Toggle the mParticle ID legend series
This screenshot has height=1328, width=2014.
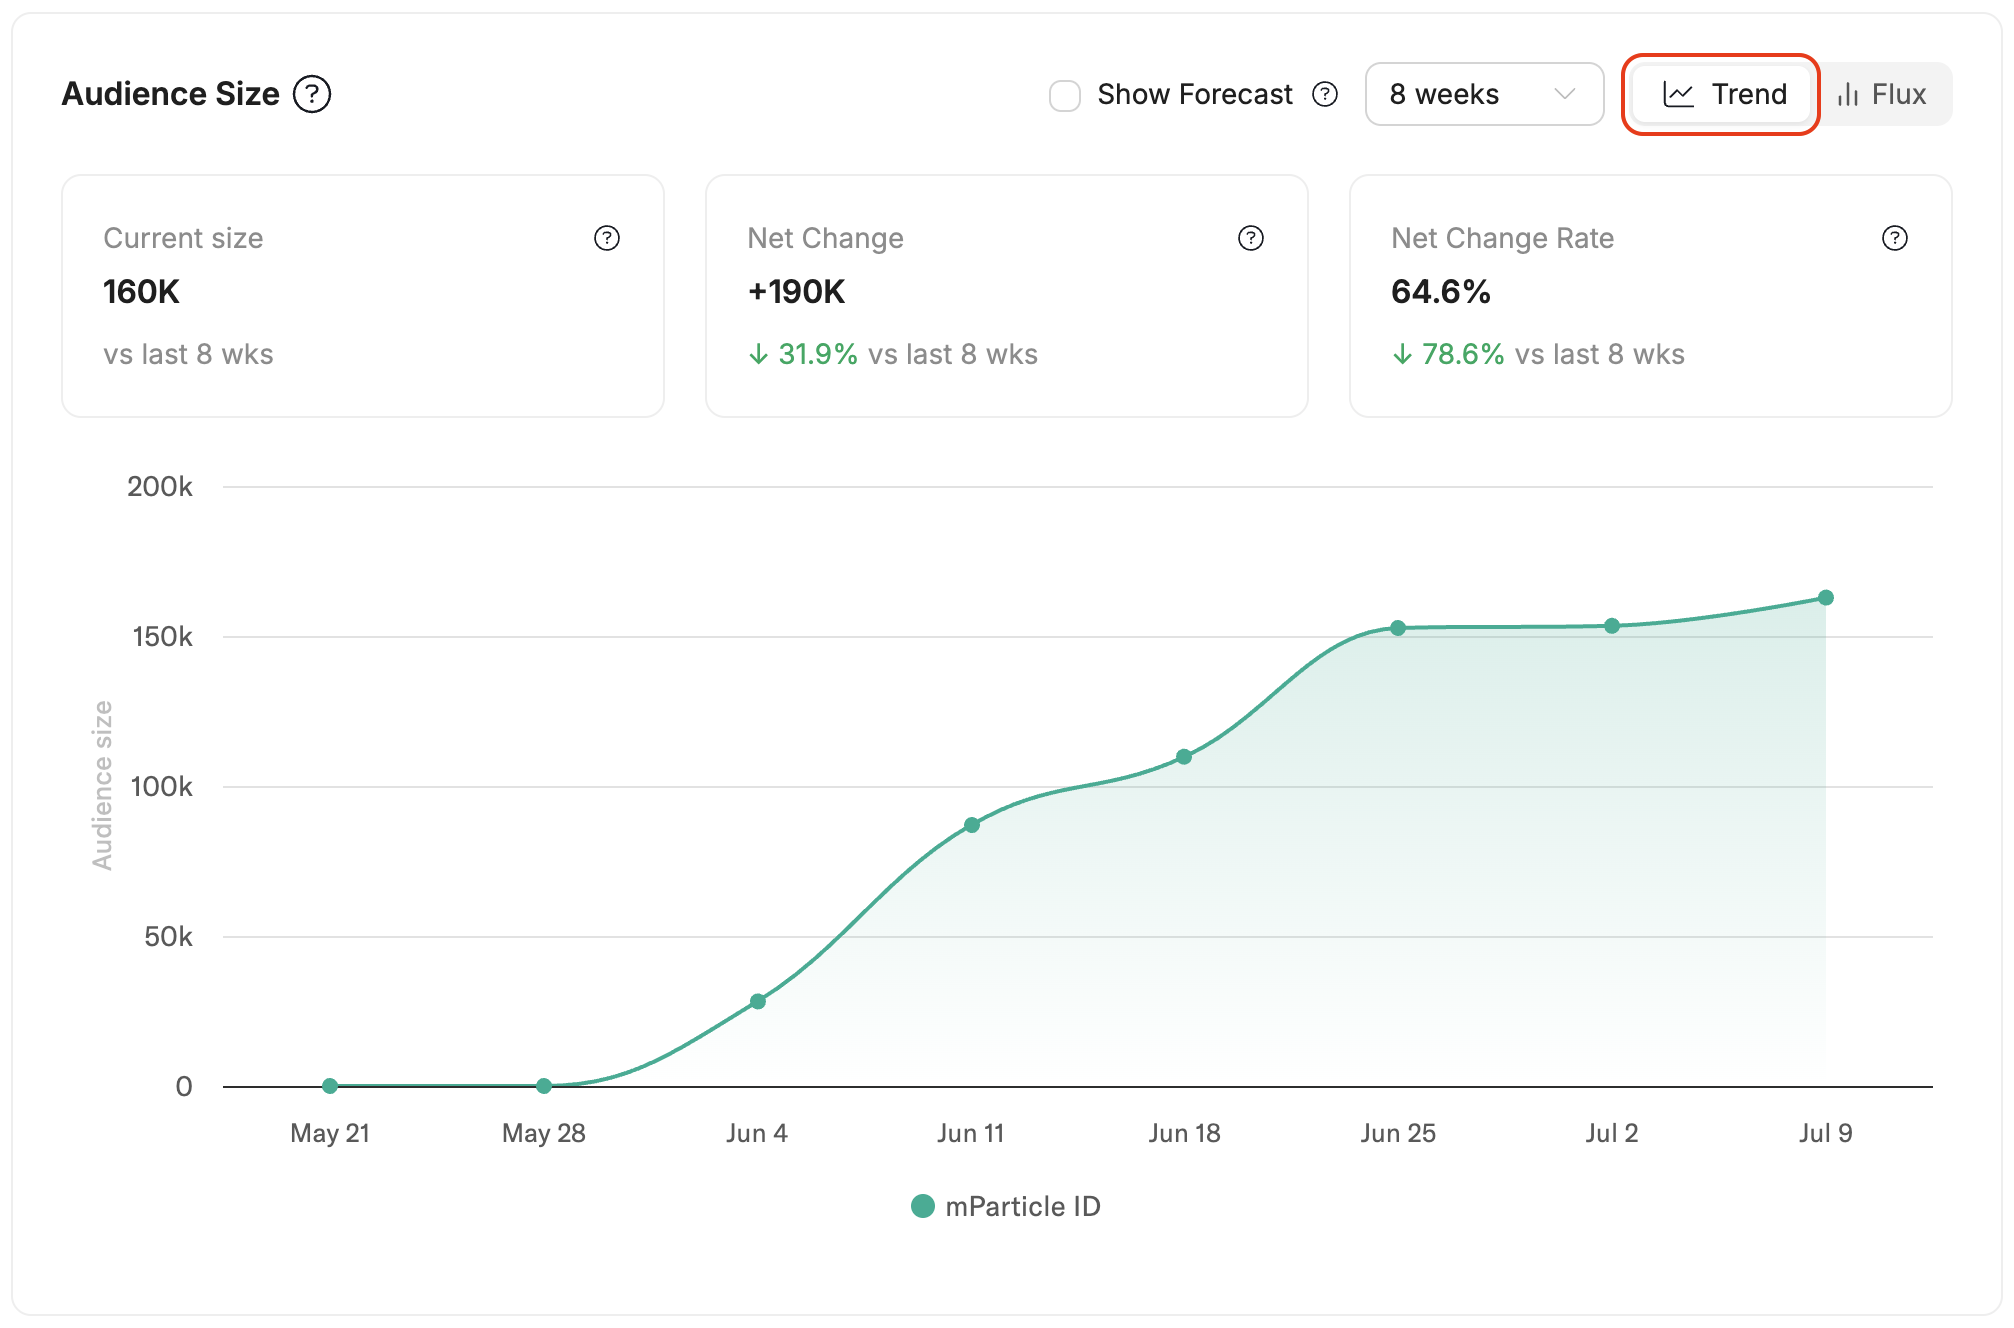[1006, 1206]
